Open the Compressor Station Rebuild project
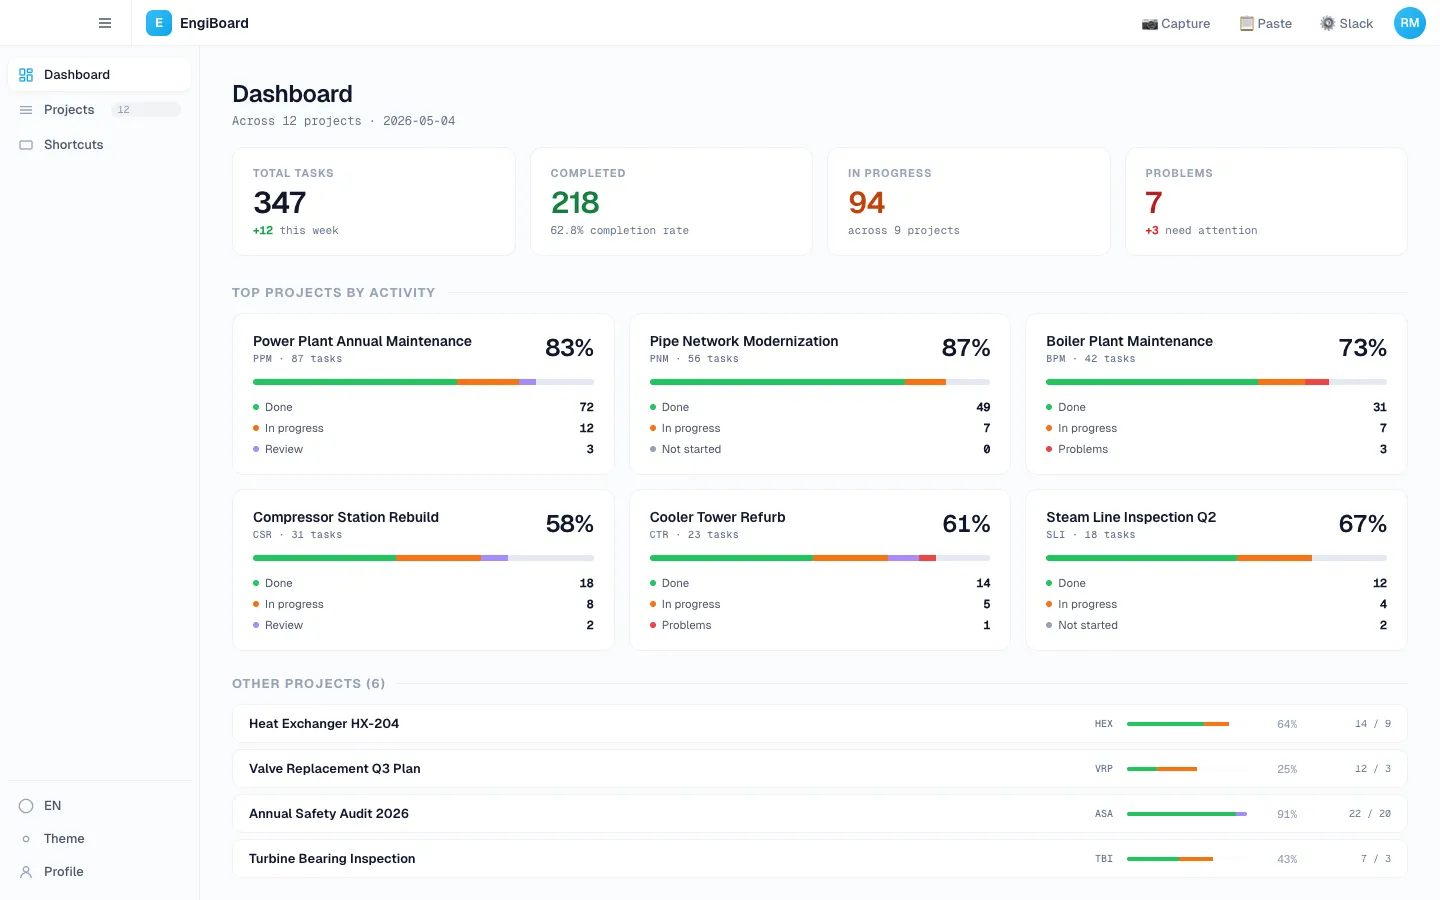Image resolution: width=1440 pixels, height=900 pixels. 423,570
